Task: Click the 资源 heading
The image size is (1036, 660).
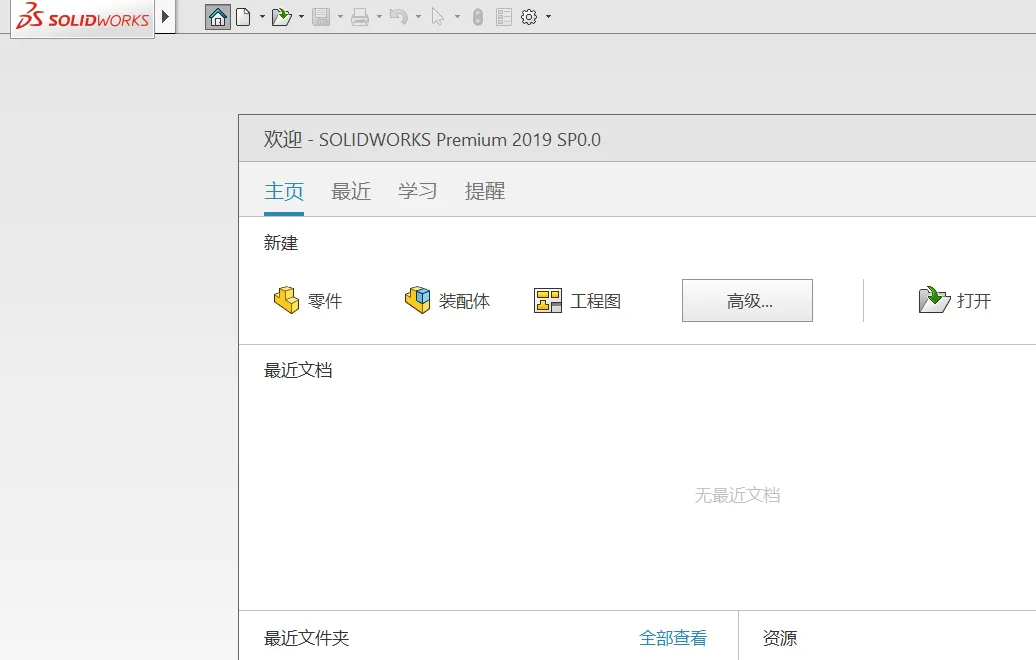Action: 780,638
